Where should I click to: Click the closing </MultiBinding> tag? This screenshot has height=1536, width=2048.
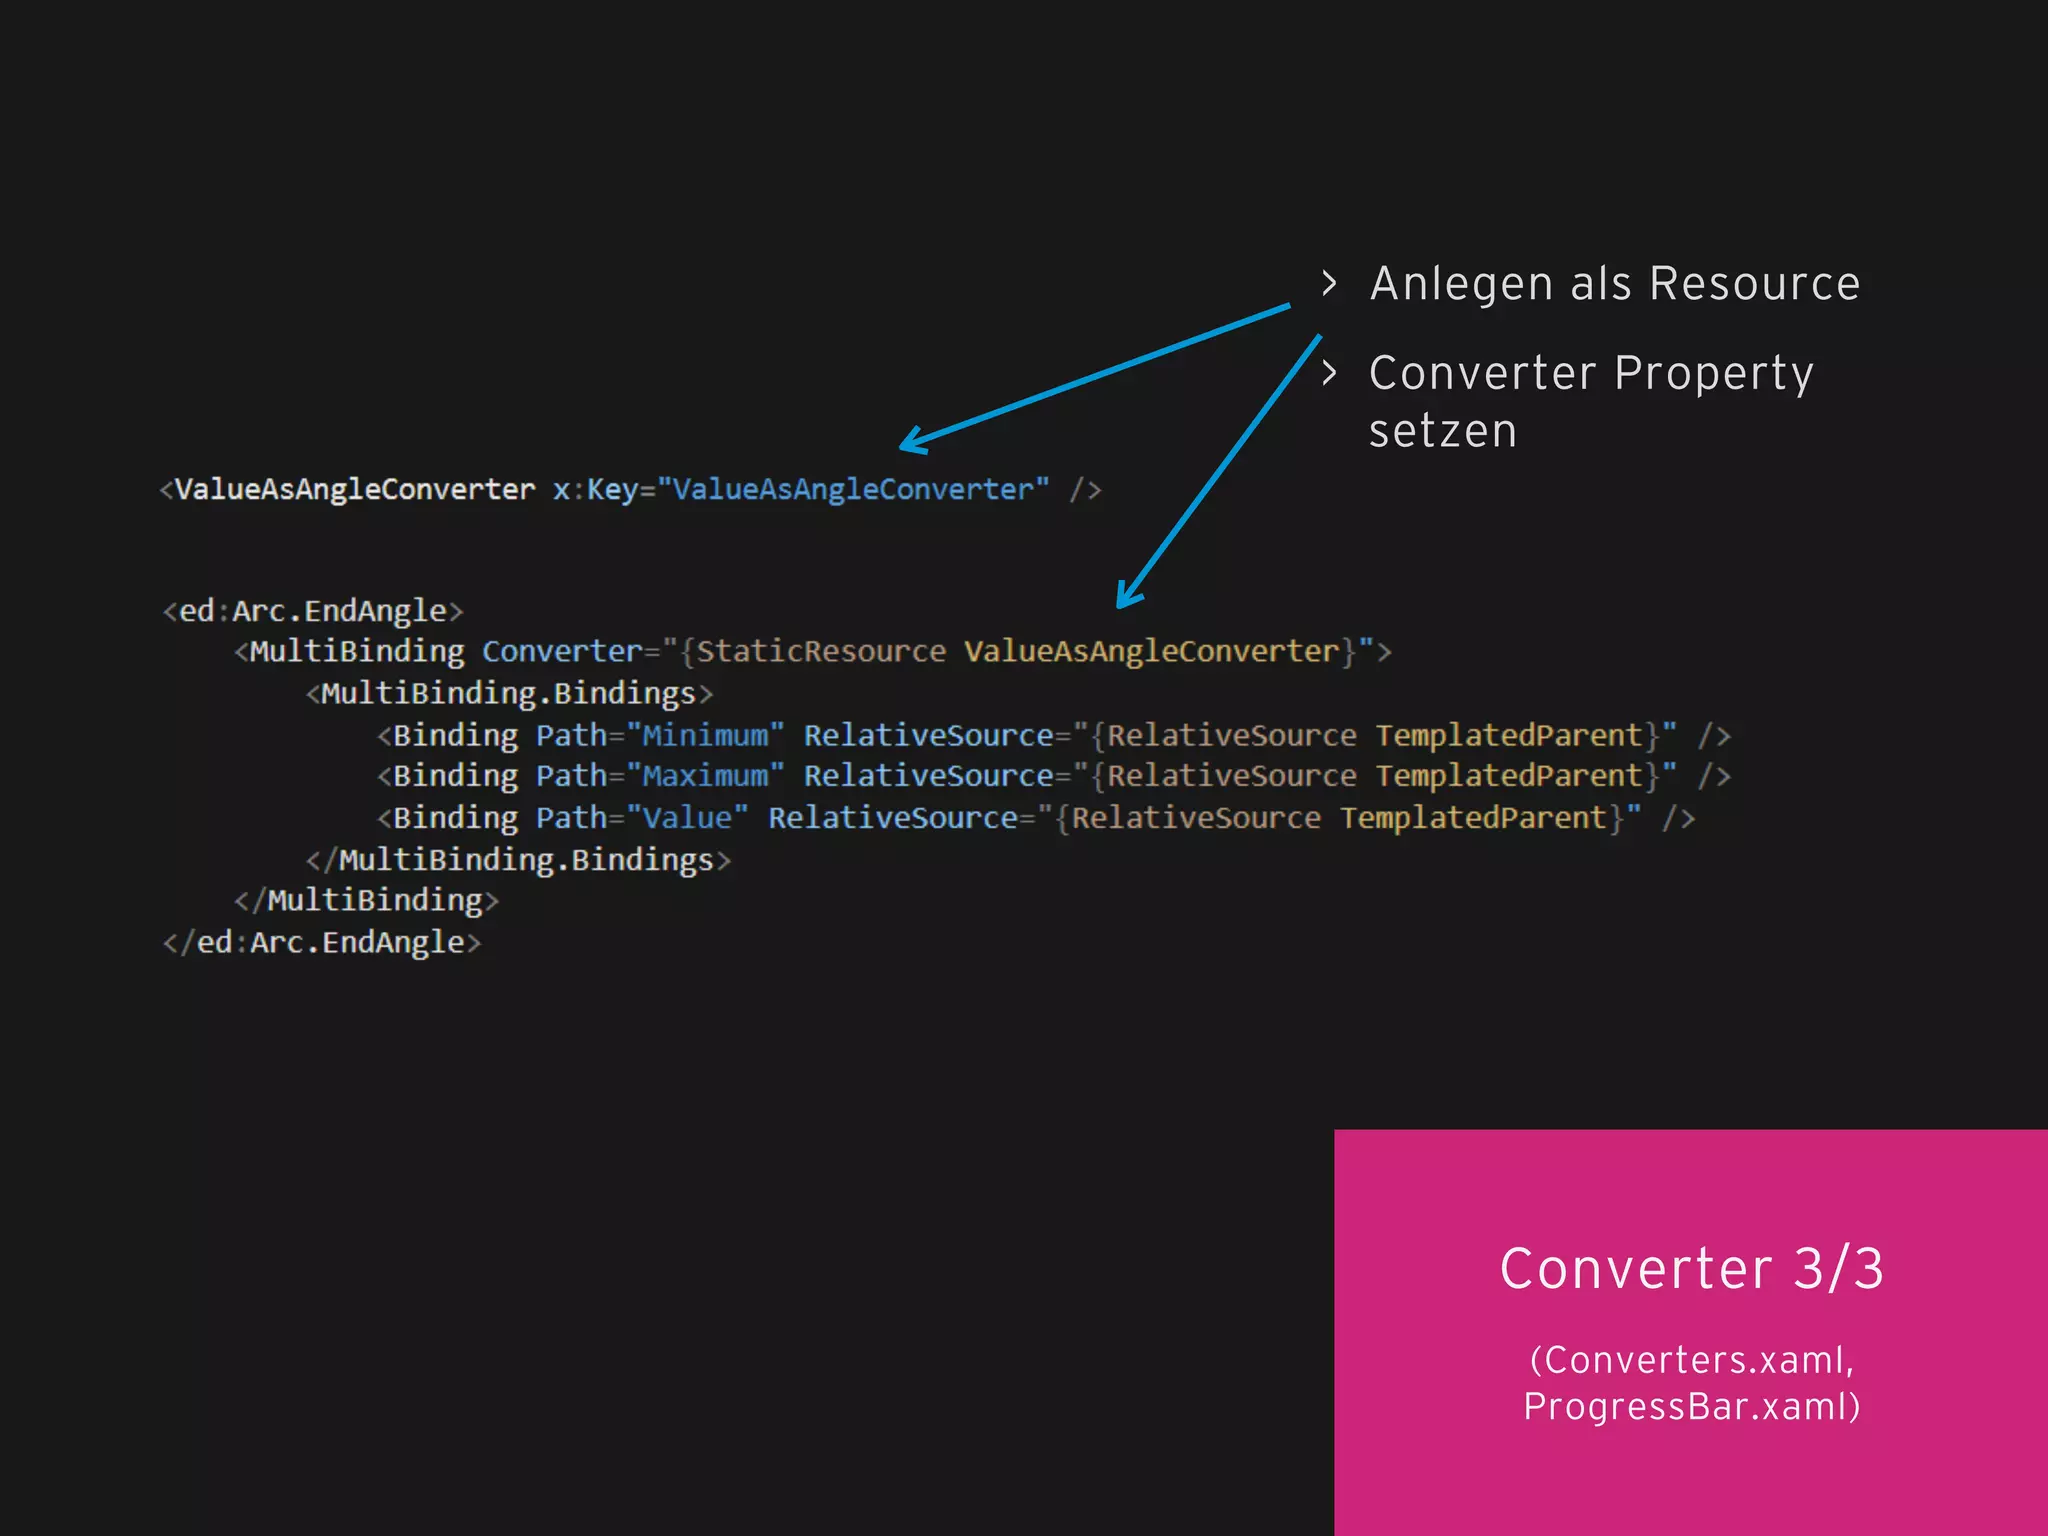point(366,901)
